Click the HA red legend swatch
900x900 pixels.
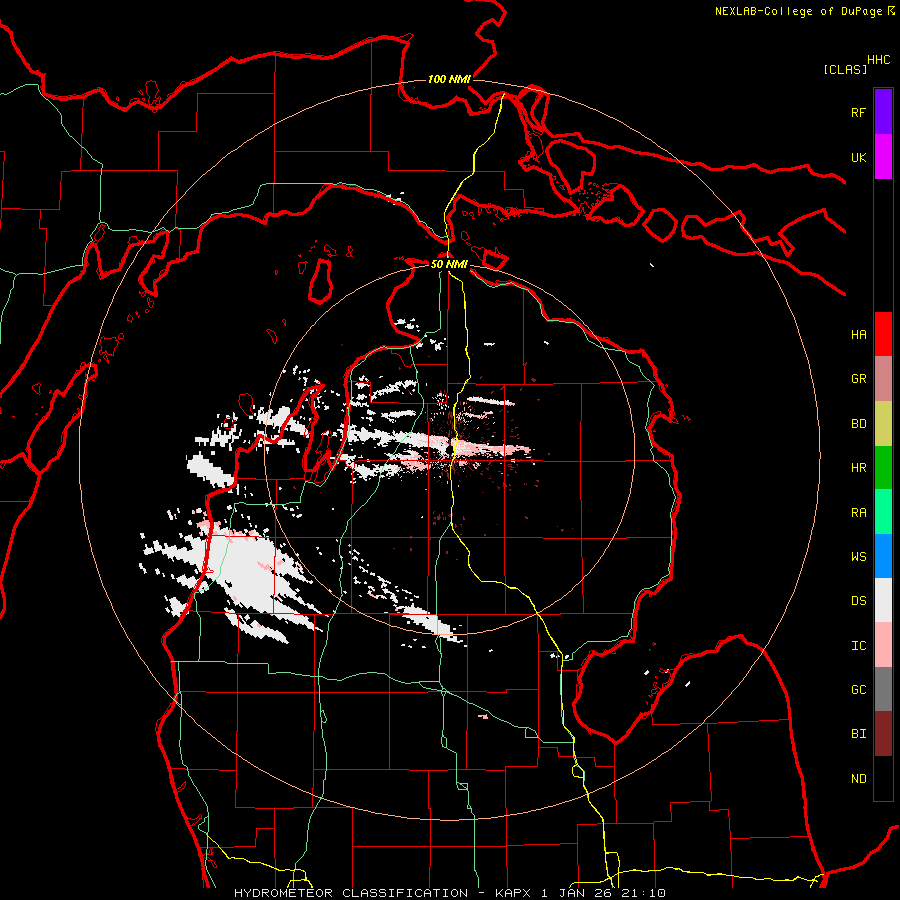(883, 334)
